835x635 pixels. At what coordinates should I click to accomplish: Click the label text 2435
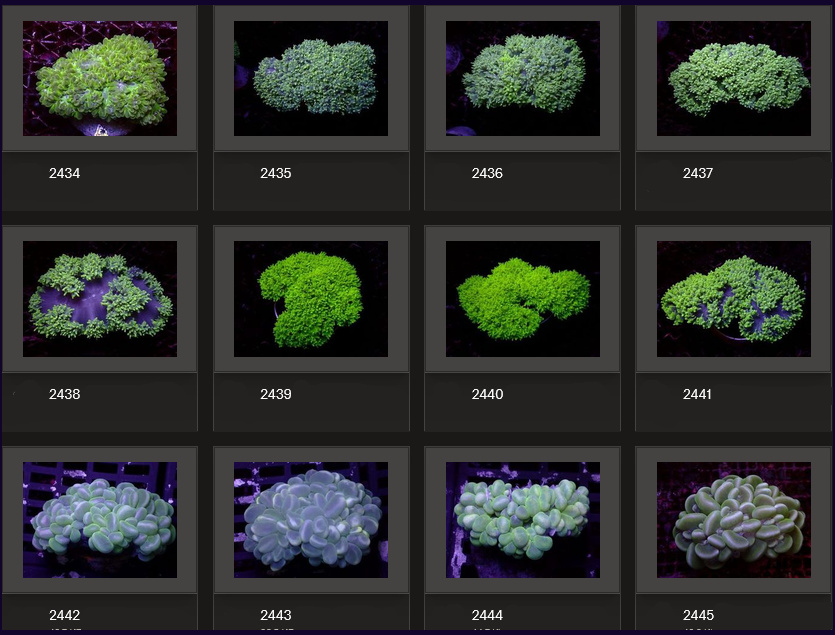276,173
